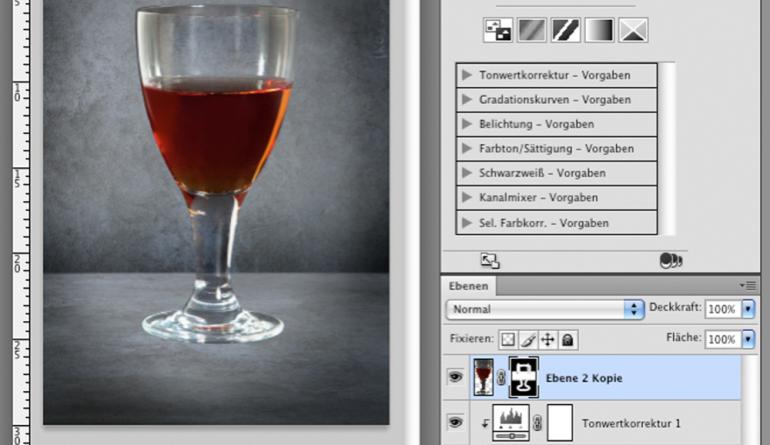Expand Kanalmixer – Vorgaben presets

(x=467, y=197)
